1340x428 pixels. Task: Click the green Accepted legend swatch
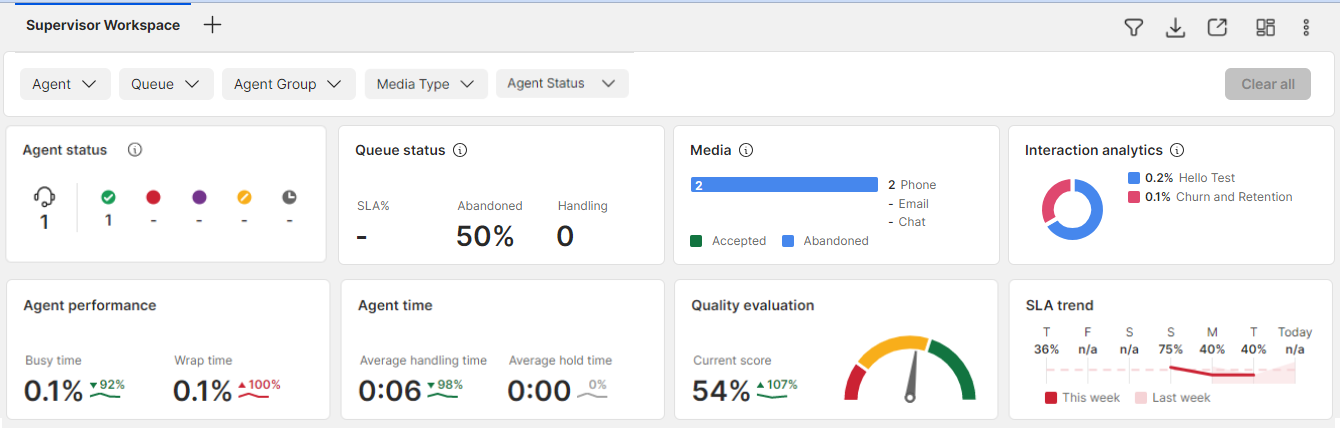696,241
